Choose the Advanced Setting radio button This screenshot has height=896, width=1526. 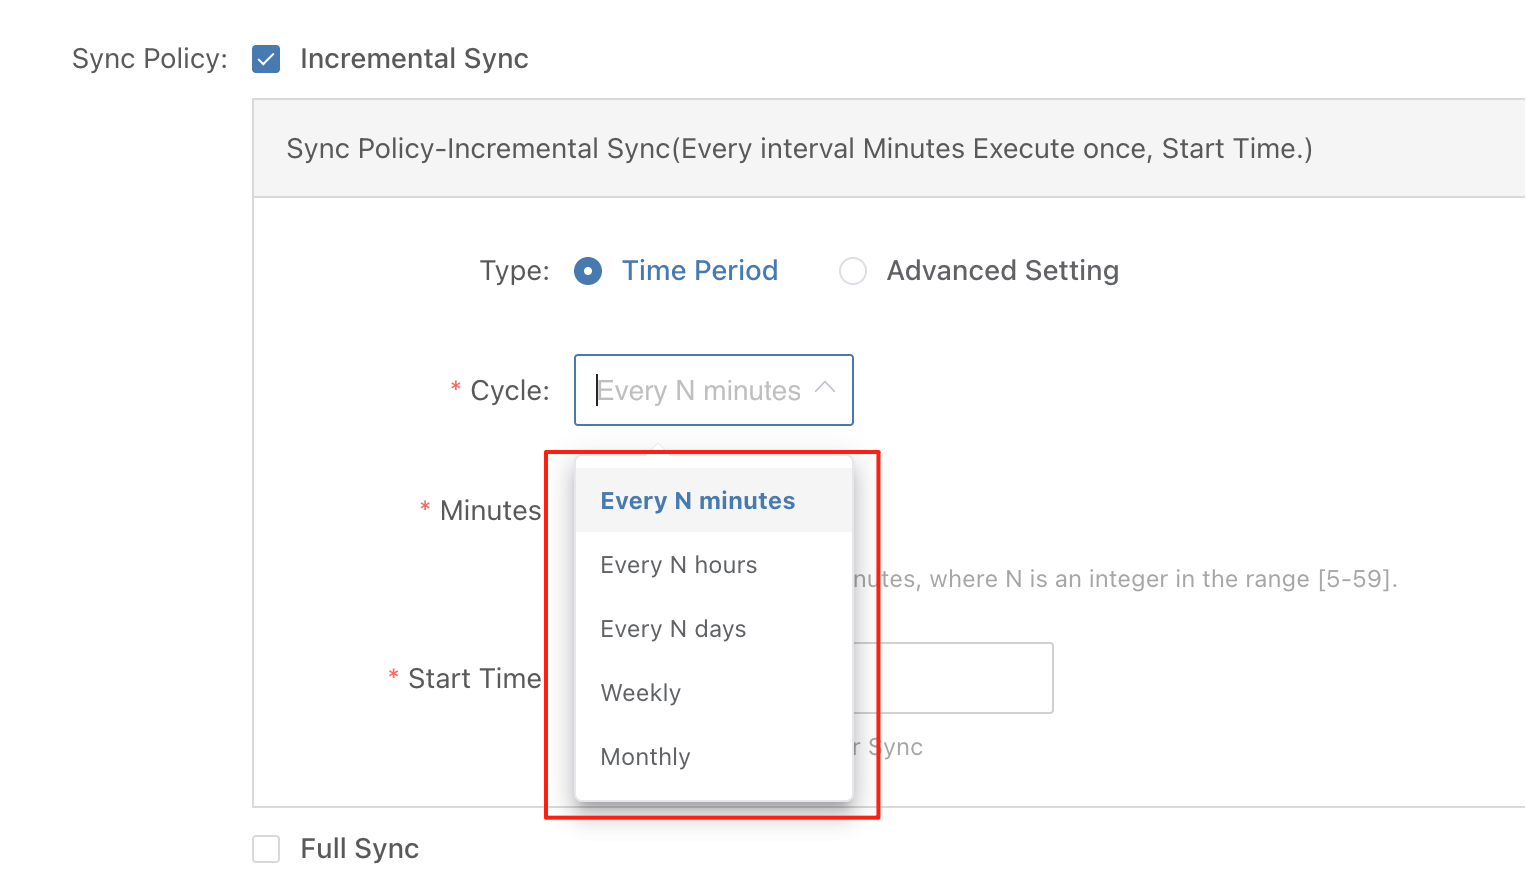[853, 271]
